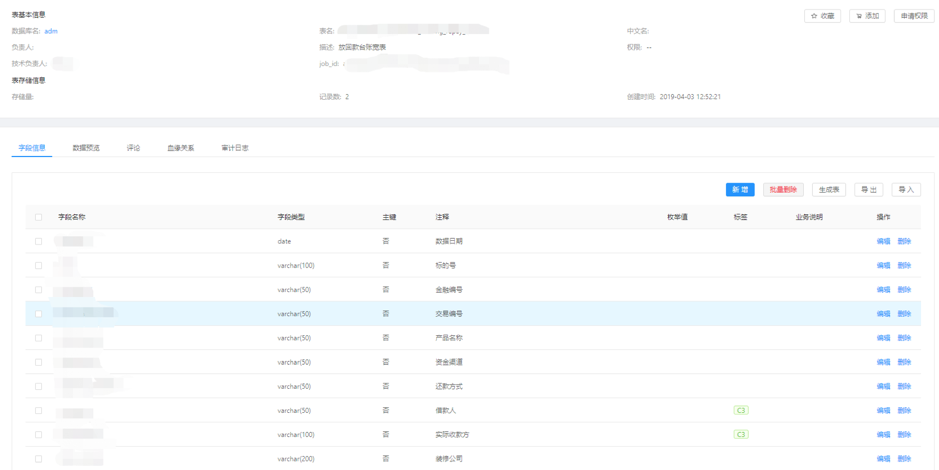
Task: Click the 导出 button
Action: [x=868, y=190]
